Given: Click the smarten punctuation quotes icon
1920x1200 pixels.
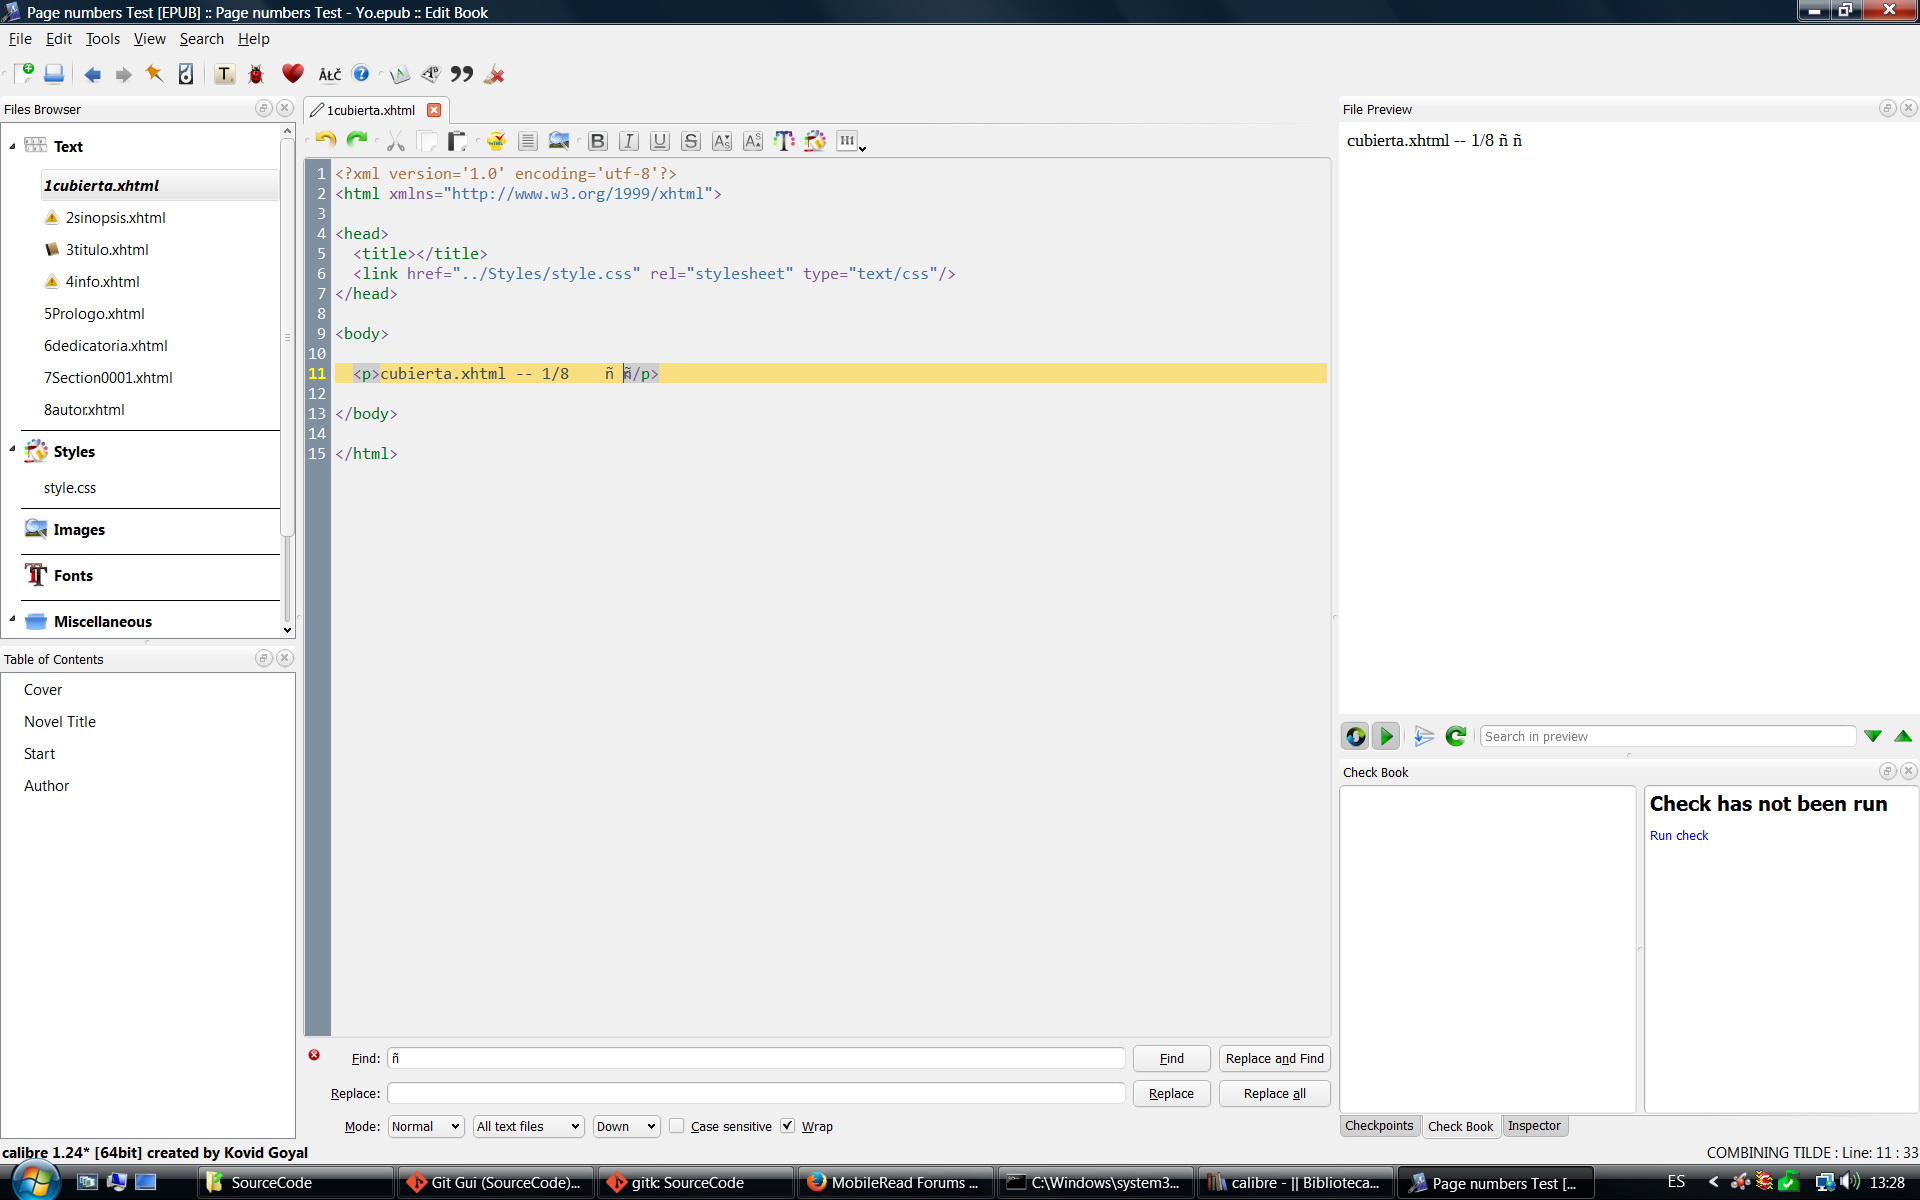Looking at the screenshot, I should tap(461, 74).
